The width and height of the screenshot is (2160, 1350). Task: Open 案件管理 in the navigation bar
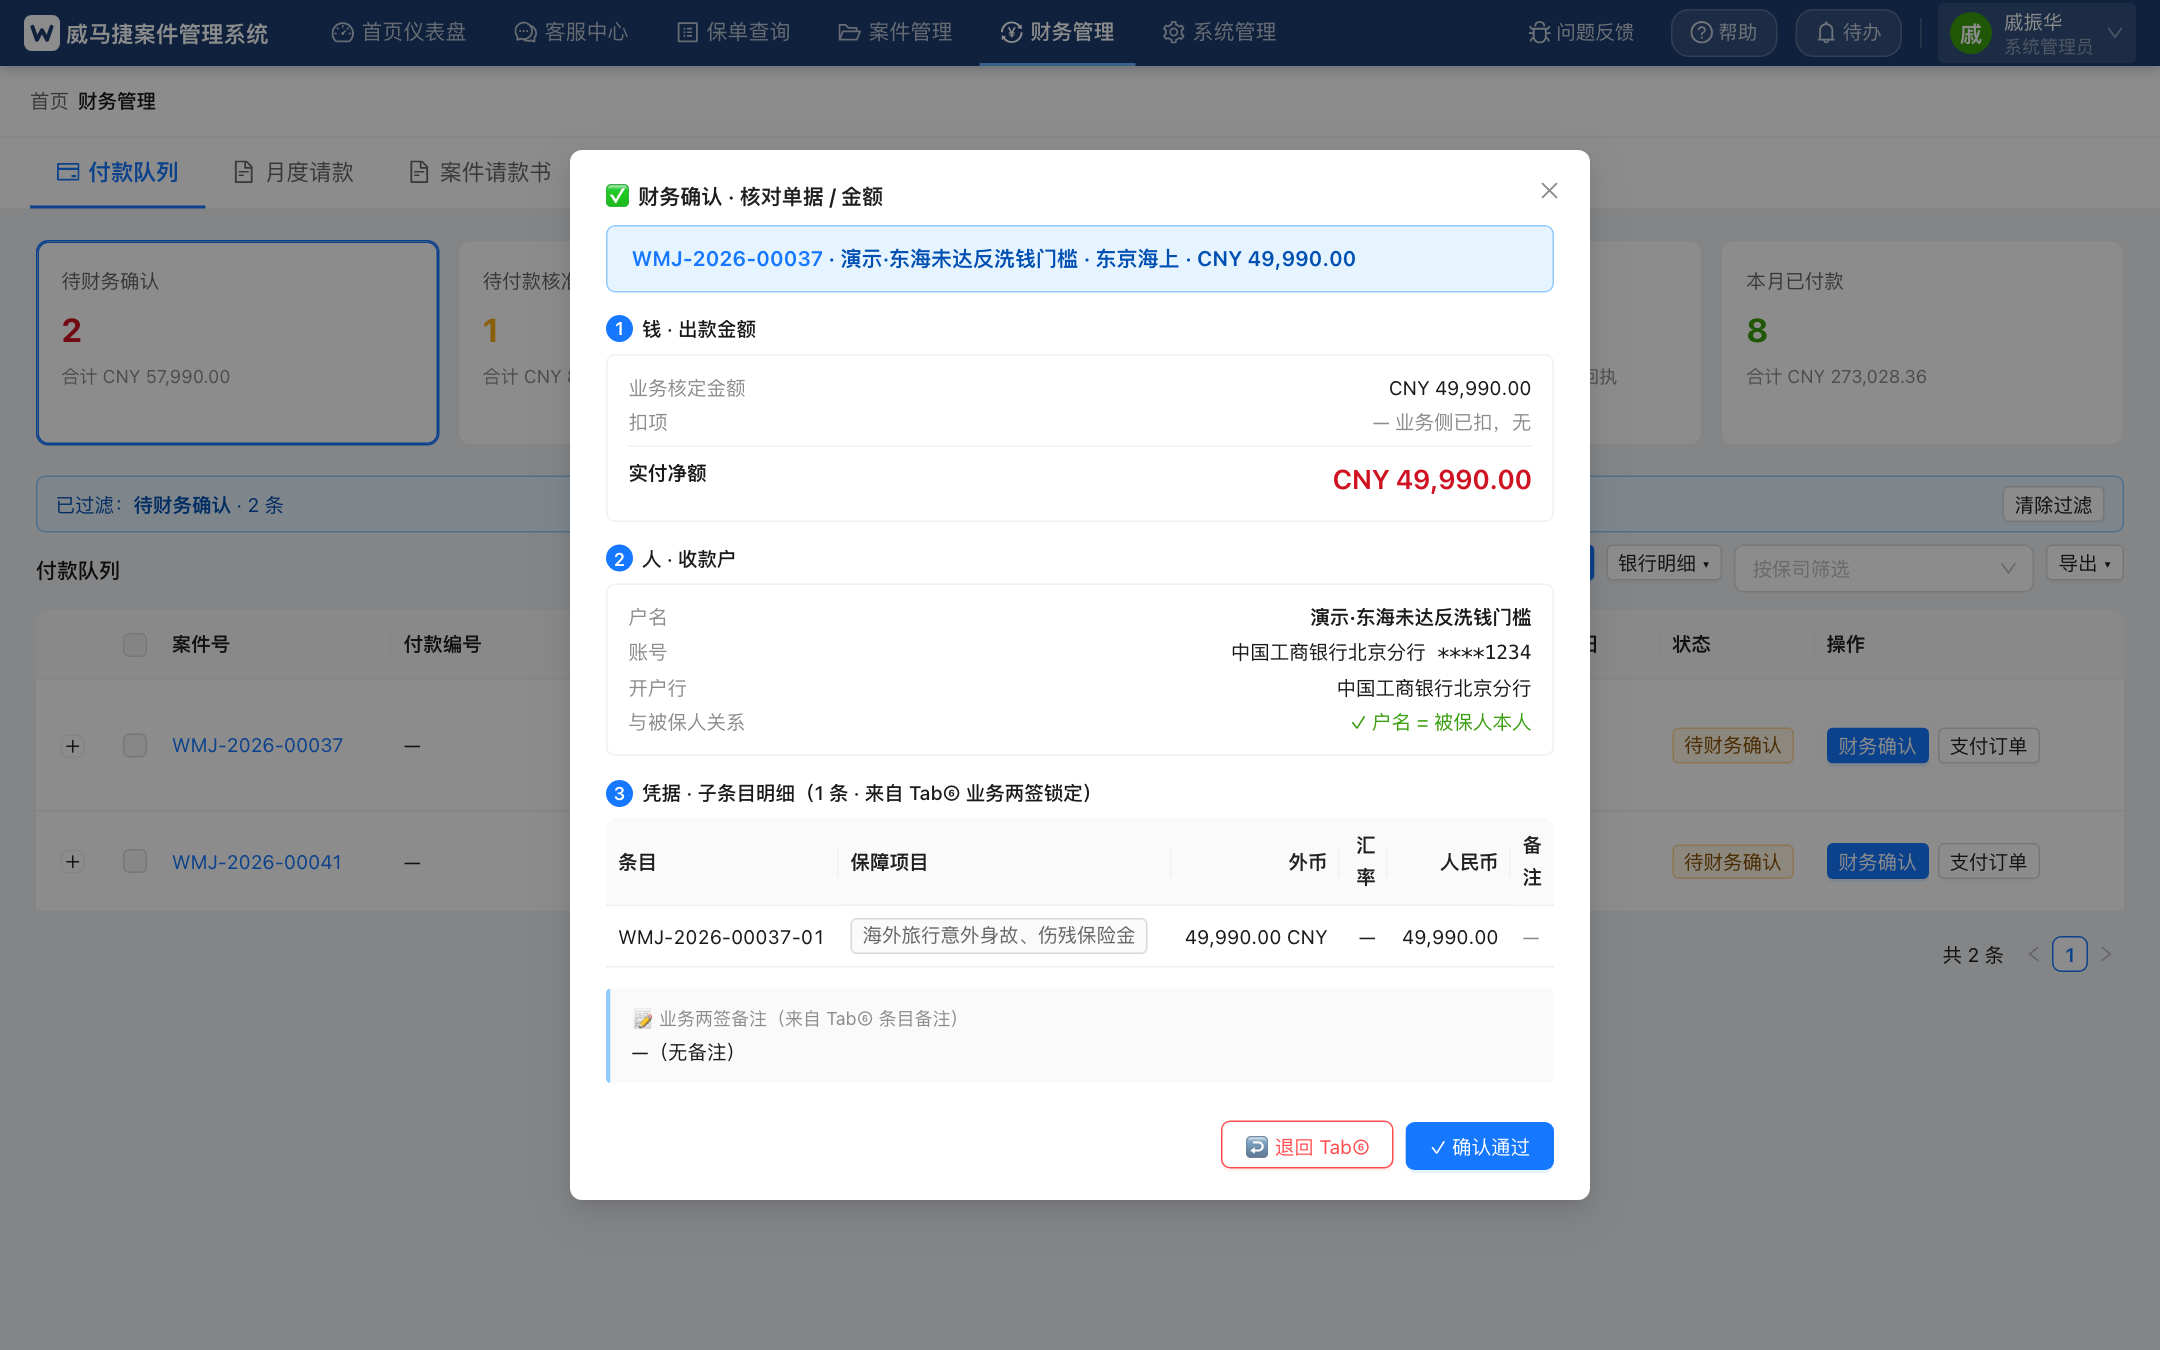(x=895, y=33)
